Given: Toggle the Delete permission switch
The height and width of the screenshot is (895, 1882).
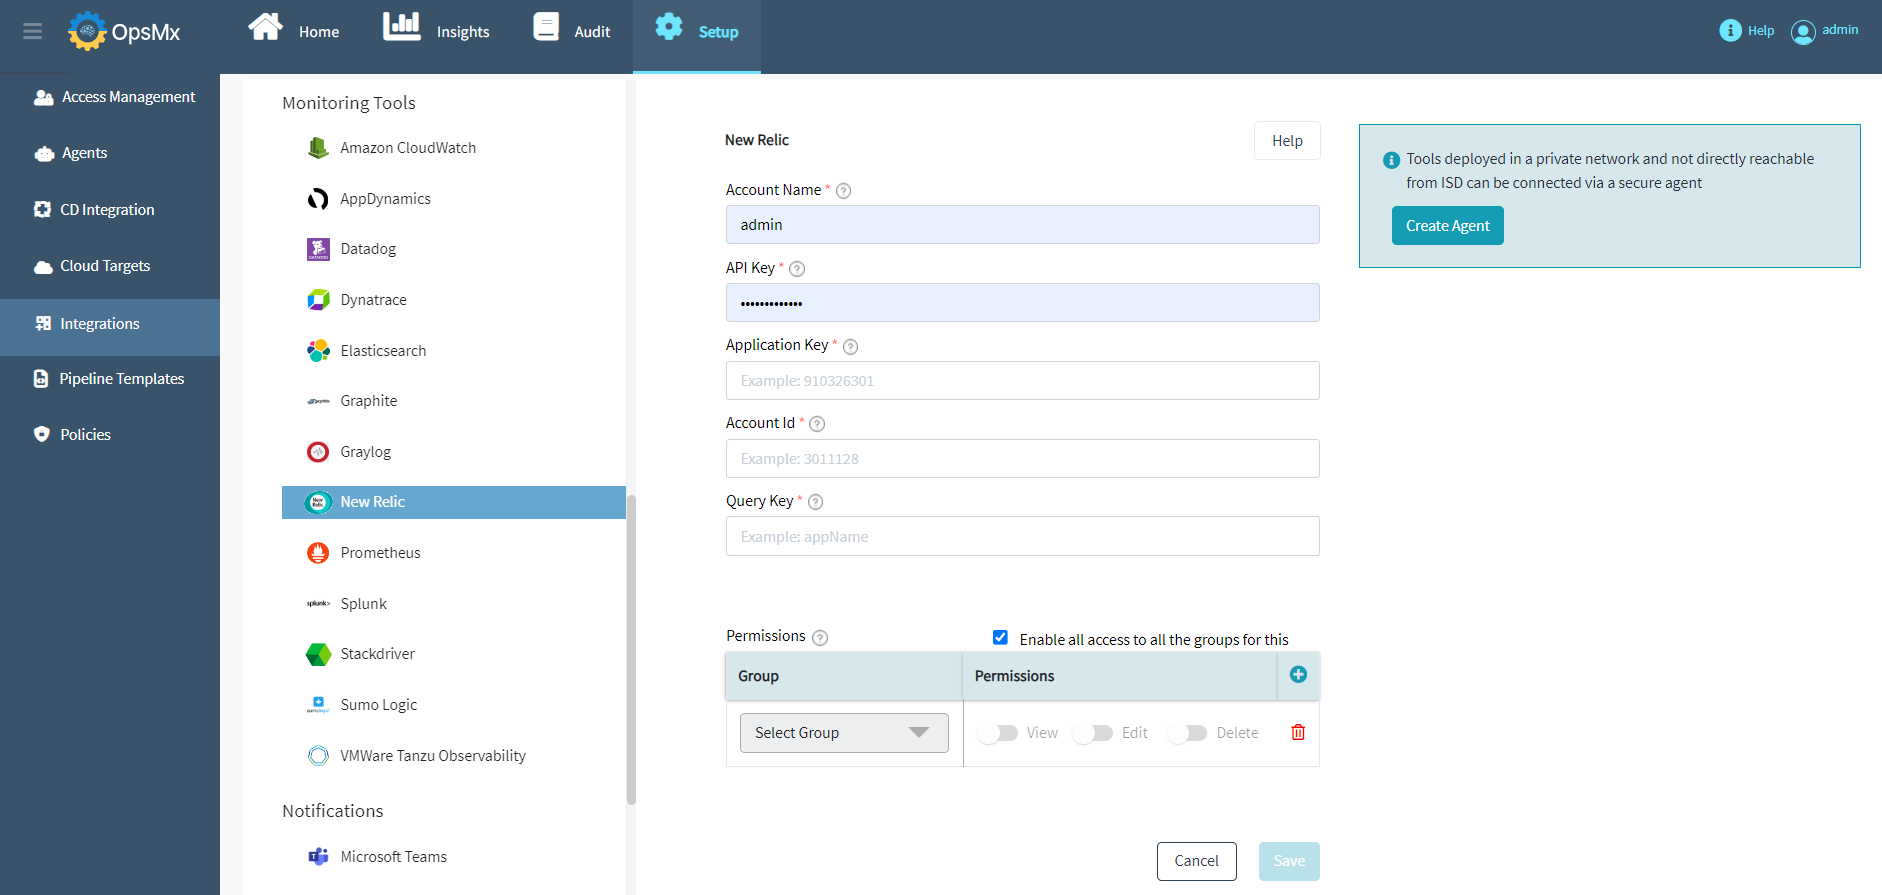Looking at the screenshot, I should 1187,733.
